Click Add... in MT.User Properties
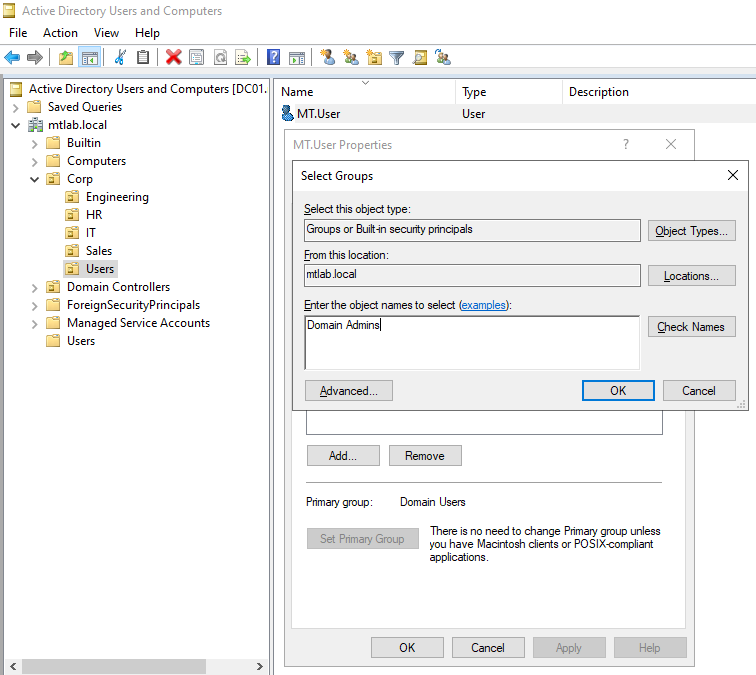756x675 pixels. pos(343,456)
